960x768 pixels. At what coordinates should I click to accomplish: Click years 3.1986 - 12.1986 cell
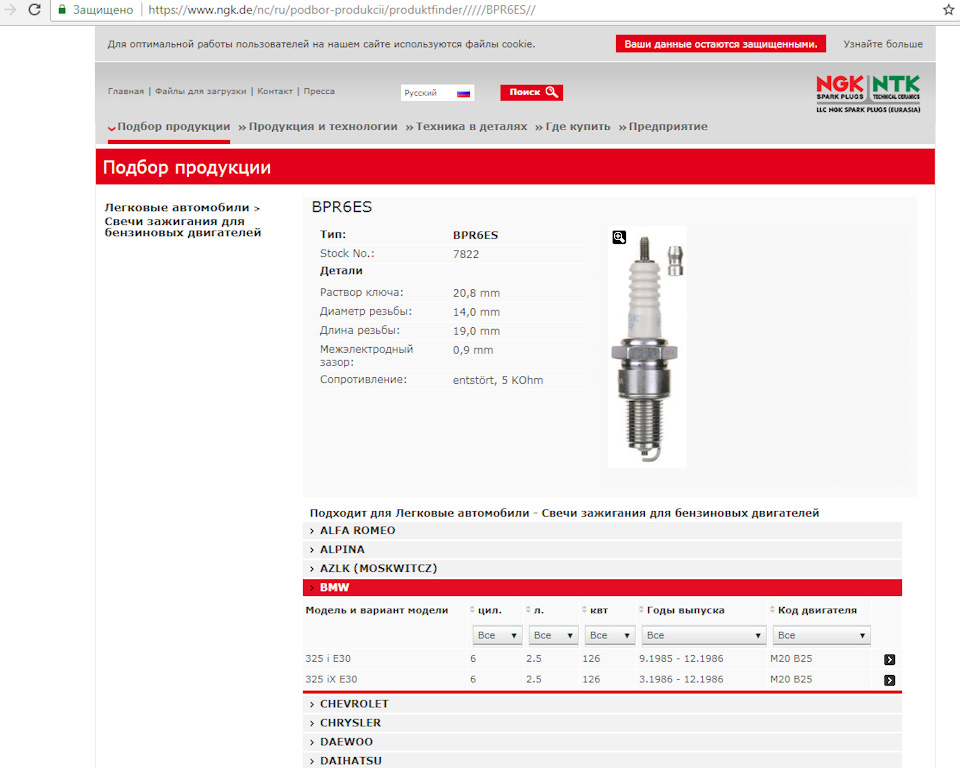tap(681, 680)
